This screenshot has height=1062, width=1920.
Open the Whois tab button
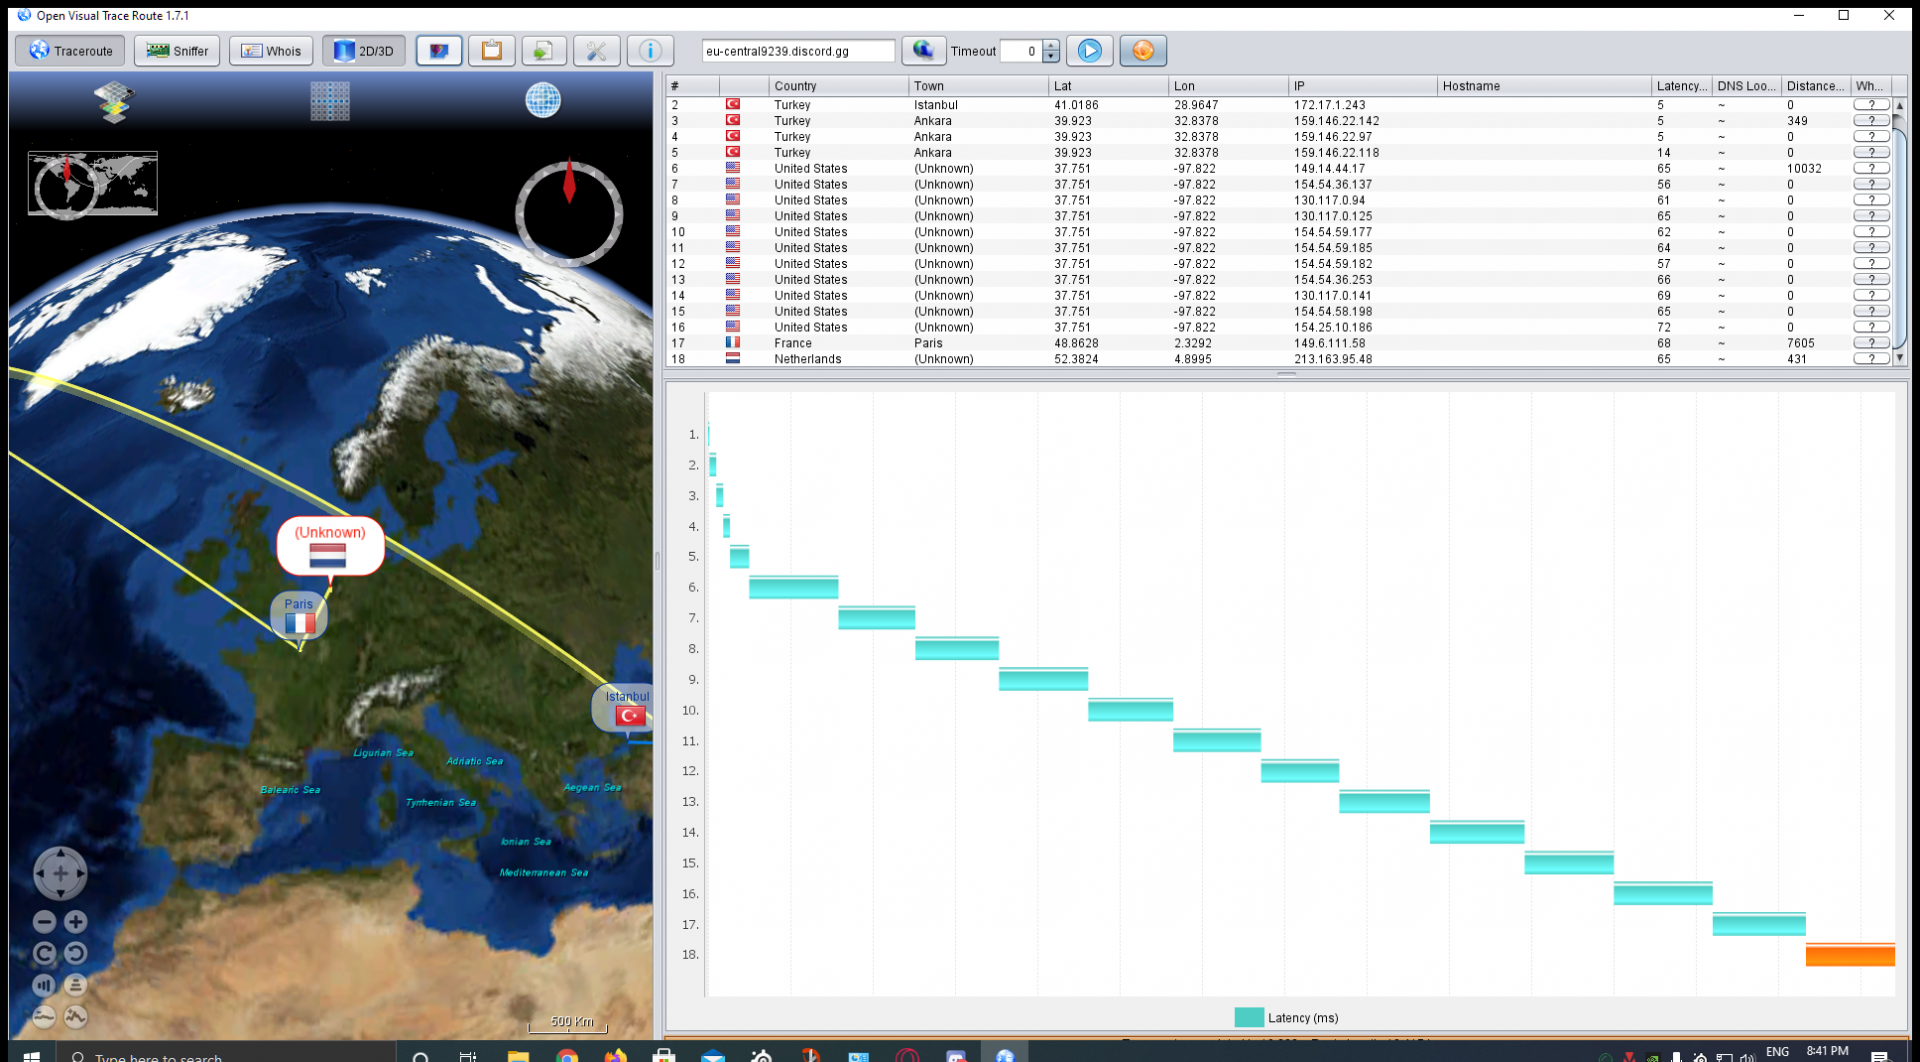click(271, 51)
